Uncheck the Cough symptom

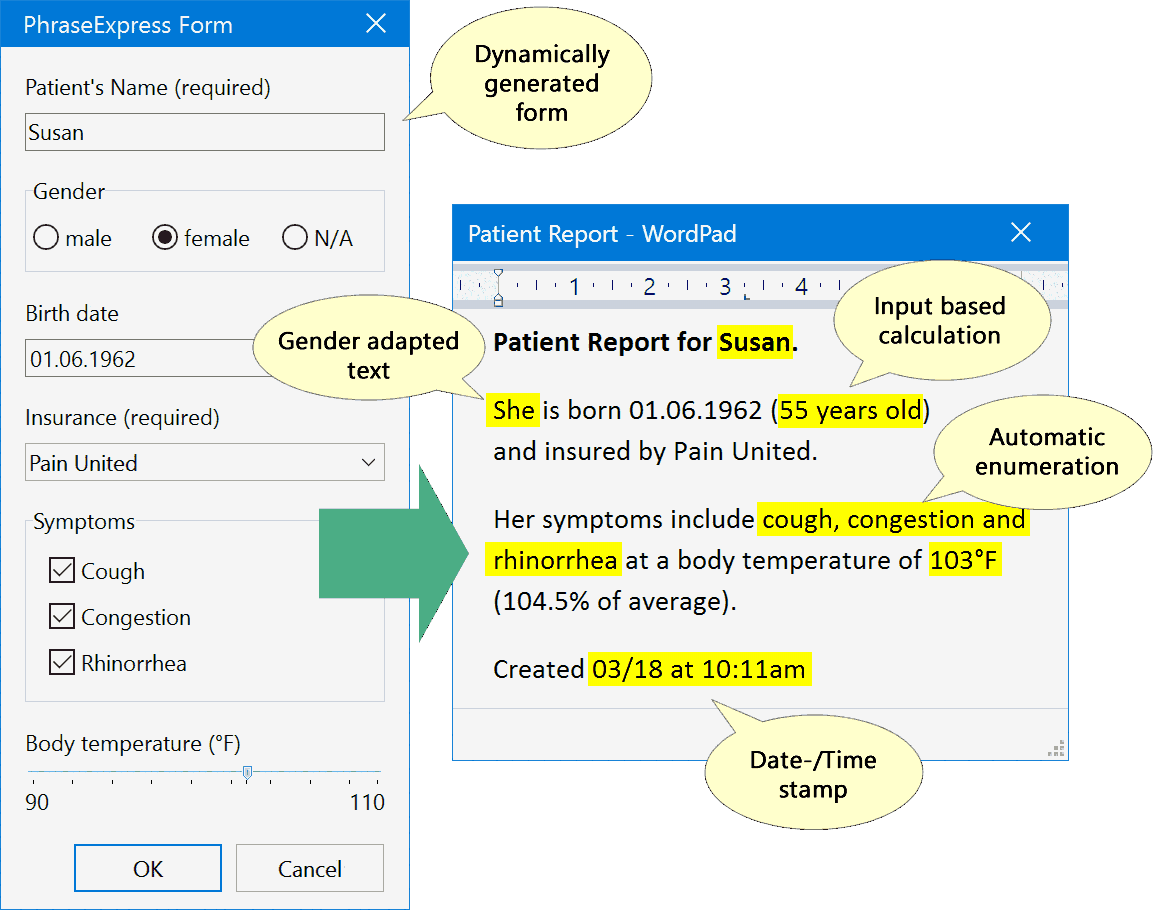point(61,570)
